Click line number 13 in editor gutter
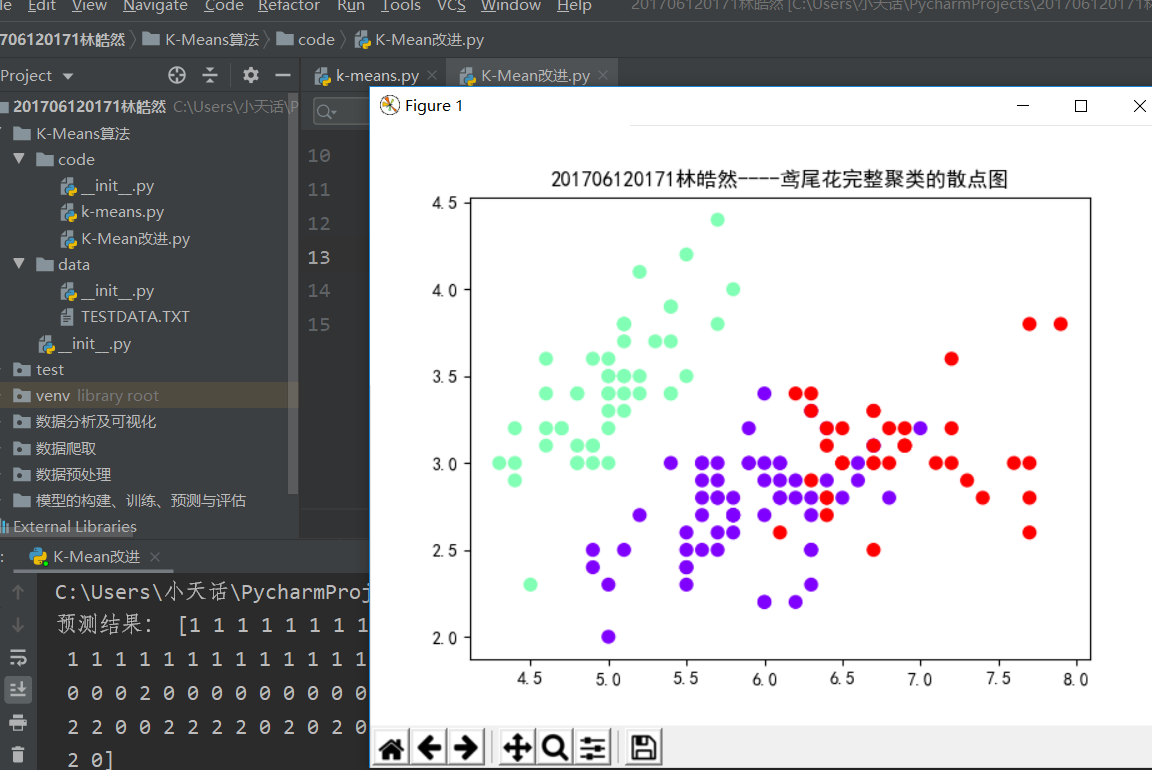The width and height of the screenshot is (1152, 770). (x=319, y=257)
